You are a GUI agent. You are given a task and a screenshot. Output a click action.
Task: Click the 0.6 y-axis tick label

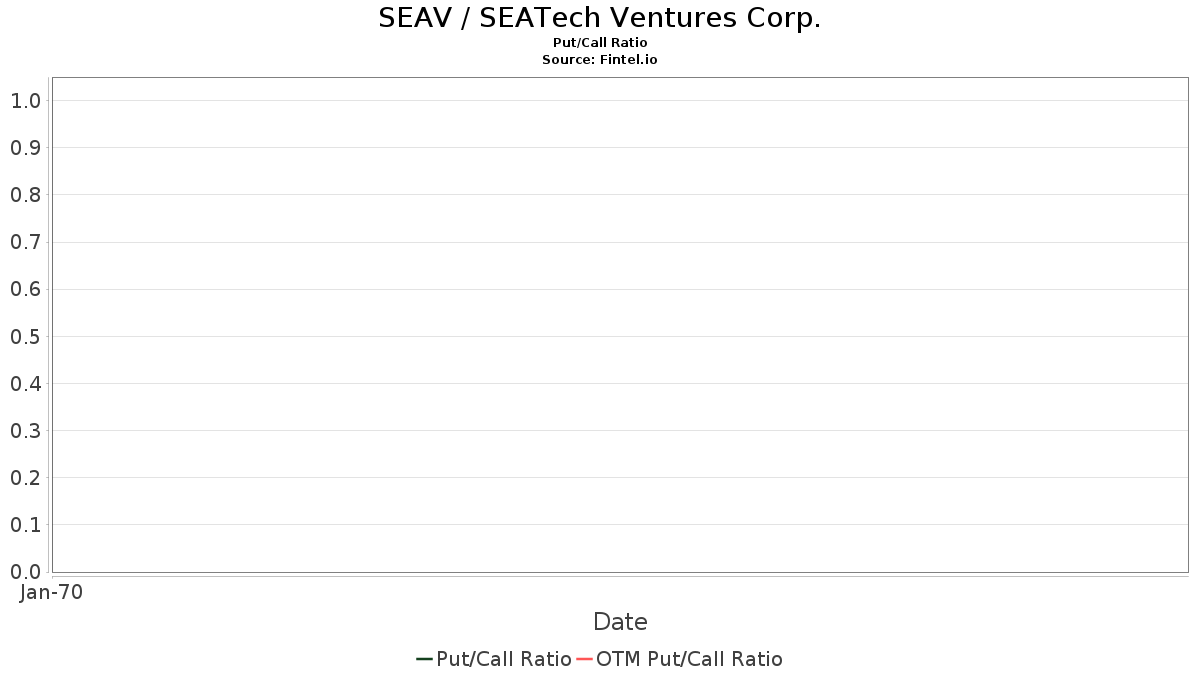click(x=25, y=289)
